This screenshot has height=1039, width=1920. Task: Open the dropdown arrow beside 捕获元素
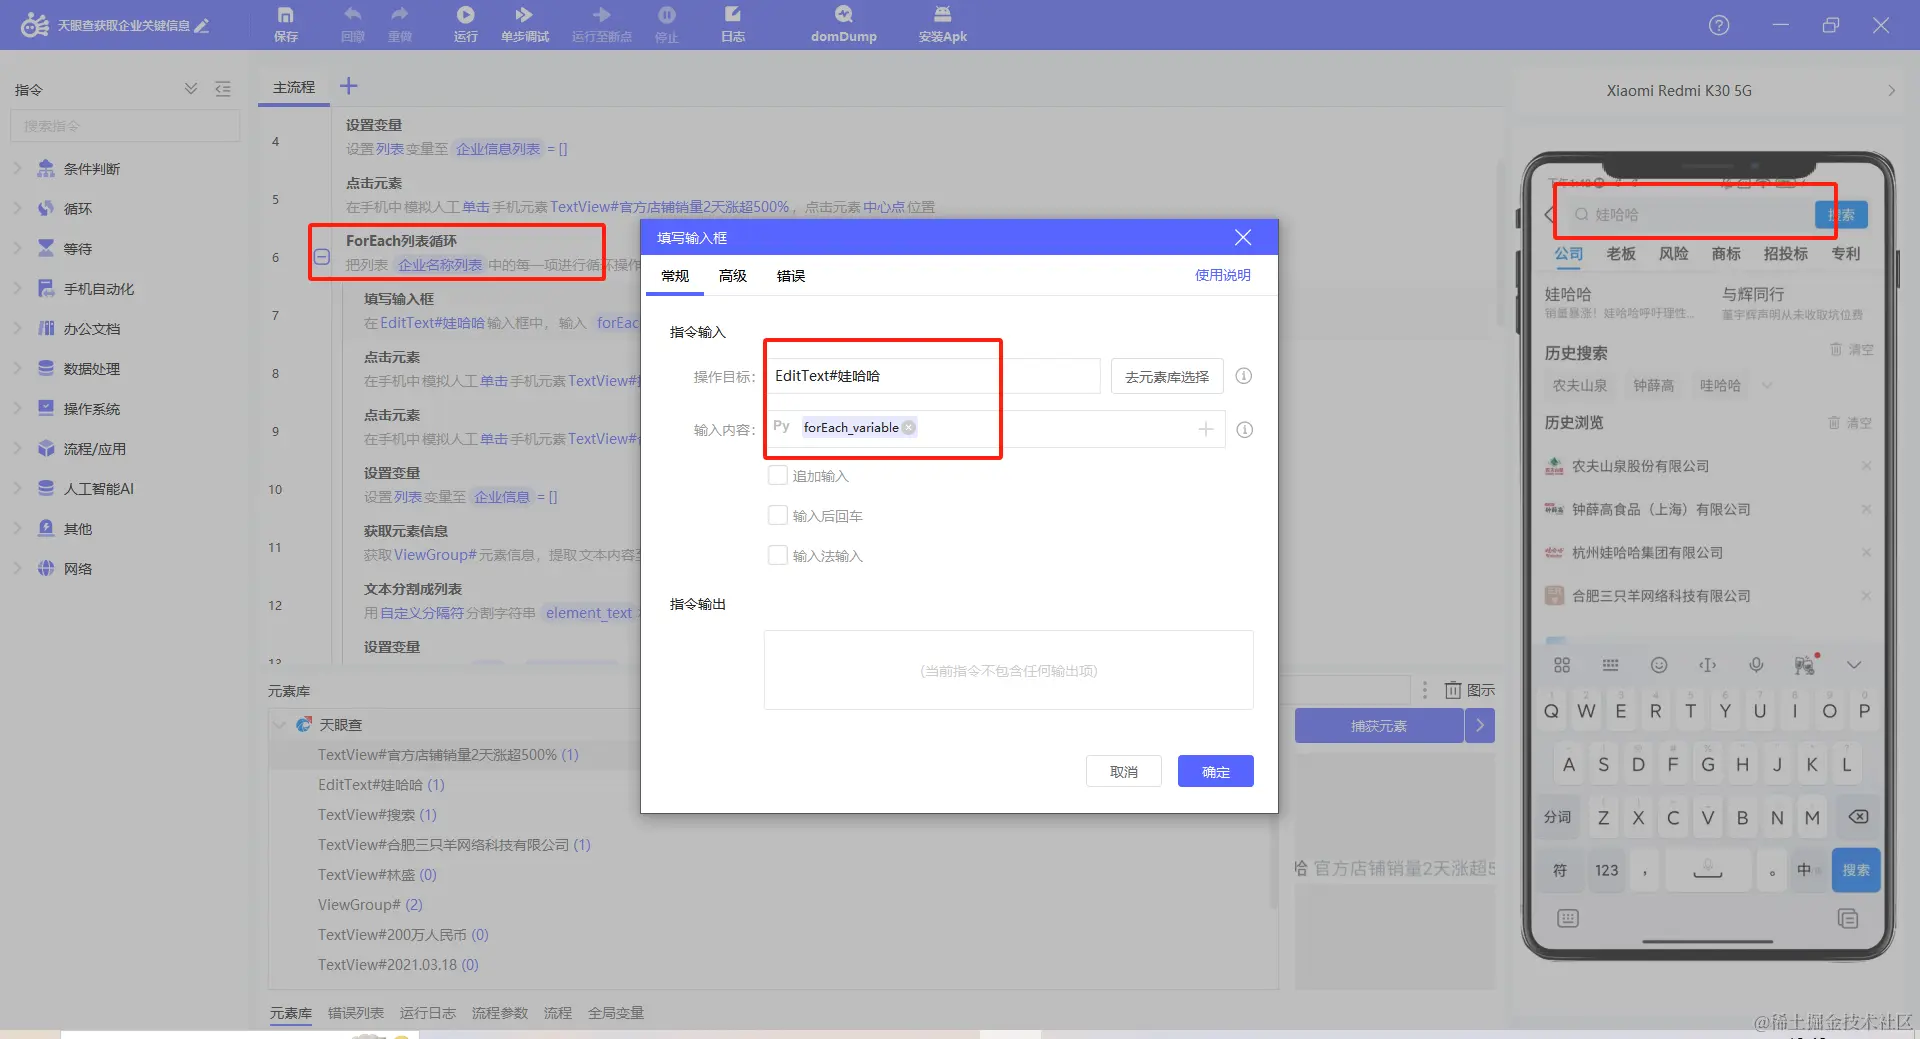1480,726
